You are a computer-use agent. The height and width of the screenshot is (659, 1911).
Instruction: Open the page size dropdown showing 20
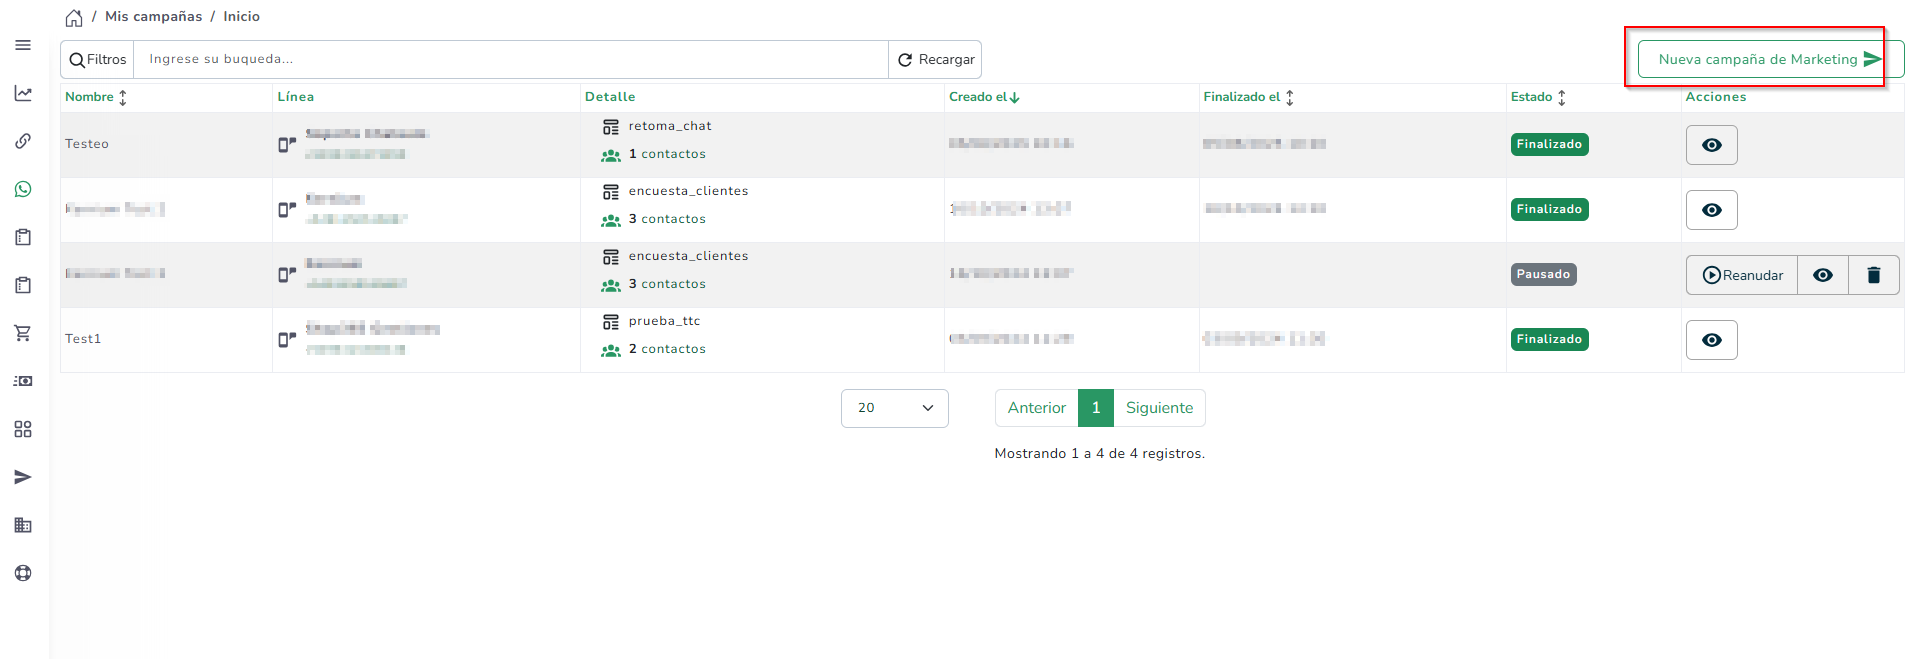894,408
